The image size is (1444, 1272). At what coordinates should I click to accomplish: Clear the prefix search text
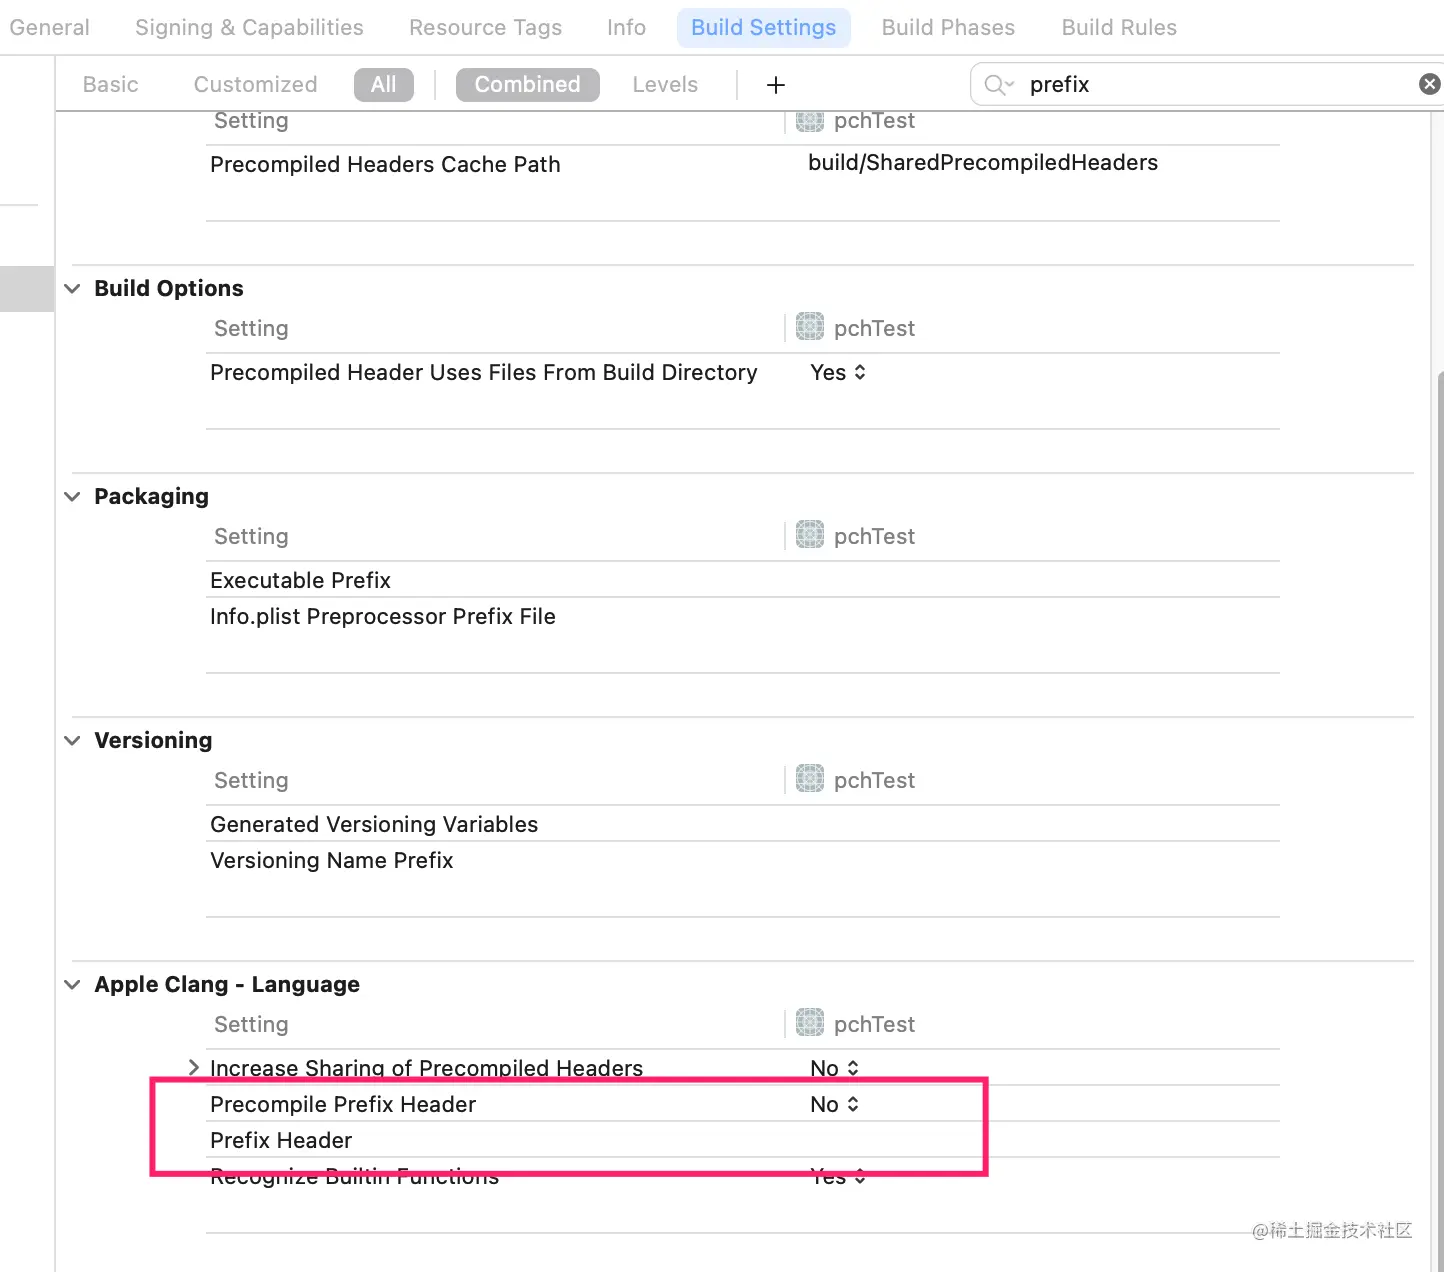[1430, 84]
